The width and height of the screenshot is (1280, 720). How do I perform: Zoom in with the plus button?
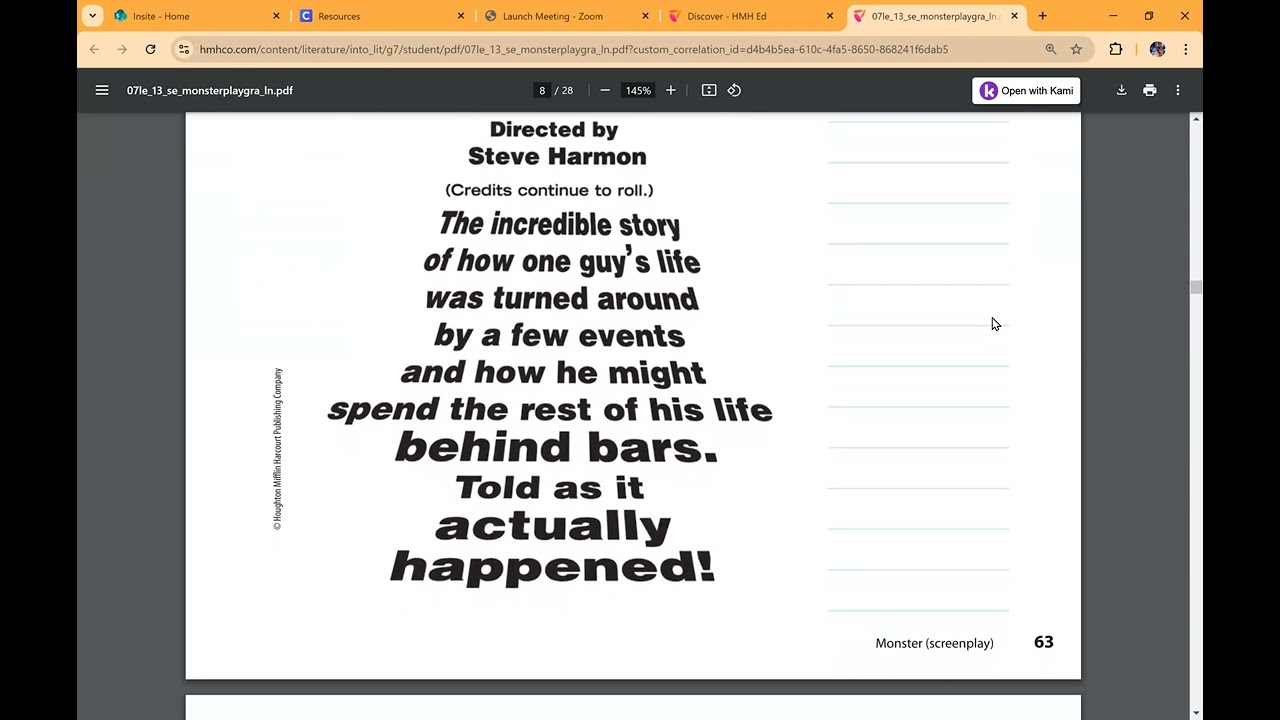[671, 90]
